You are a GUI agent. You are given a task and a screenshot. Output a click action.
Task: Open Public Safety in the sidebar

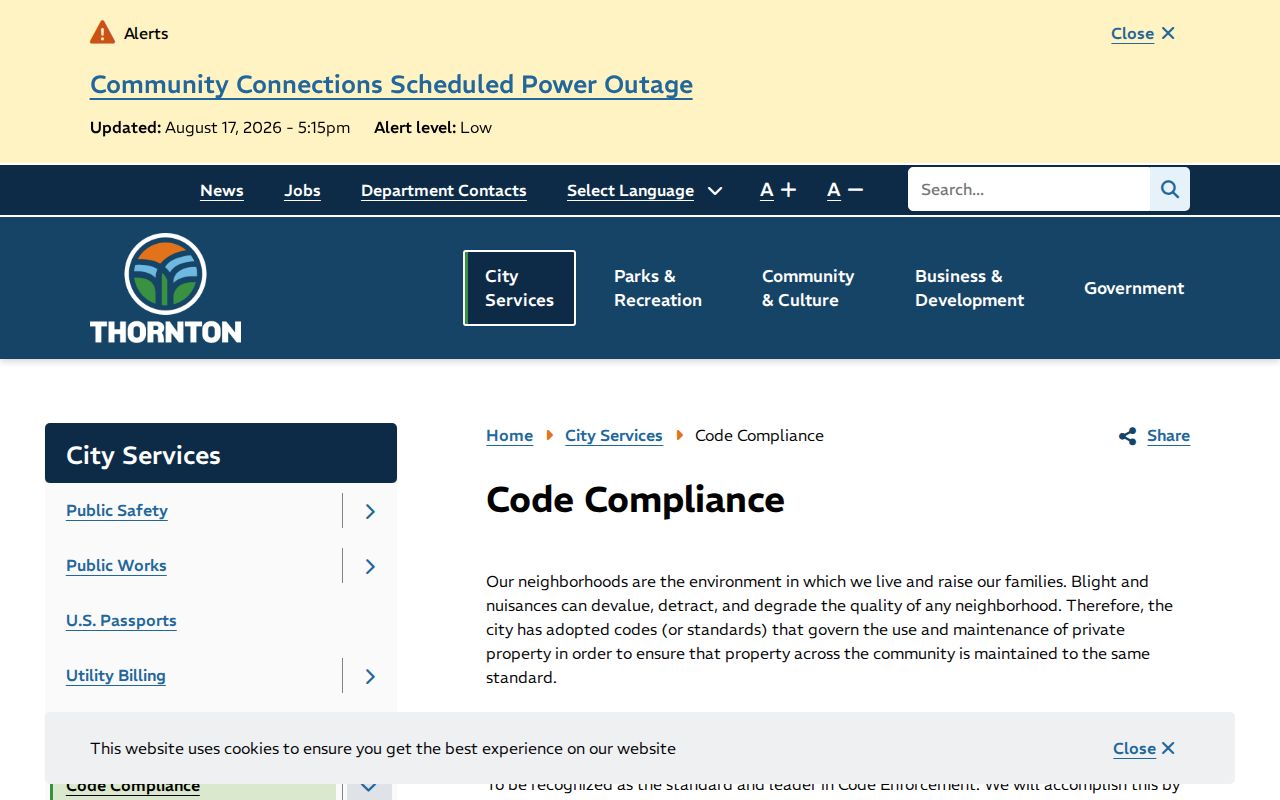(x=117, y=511)
